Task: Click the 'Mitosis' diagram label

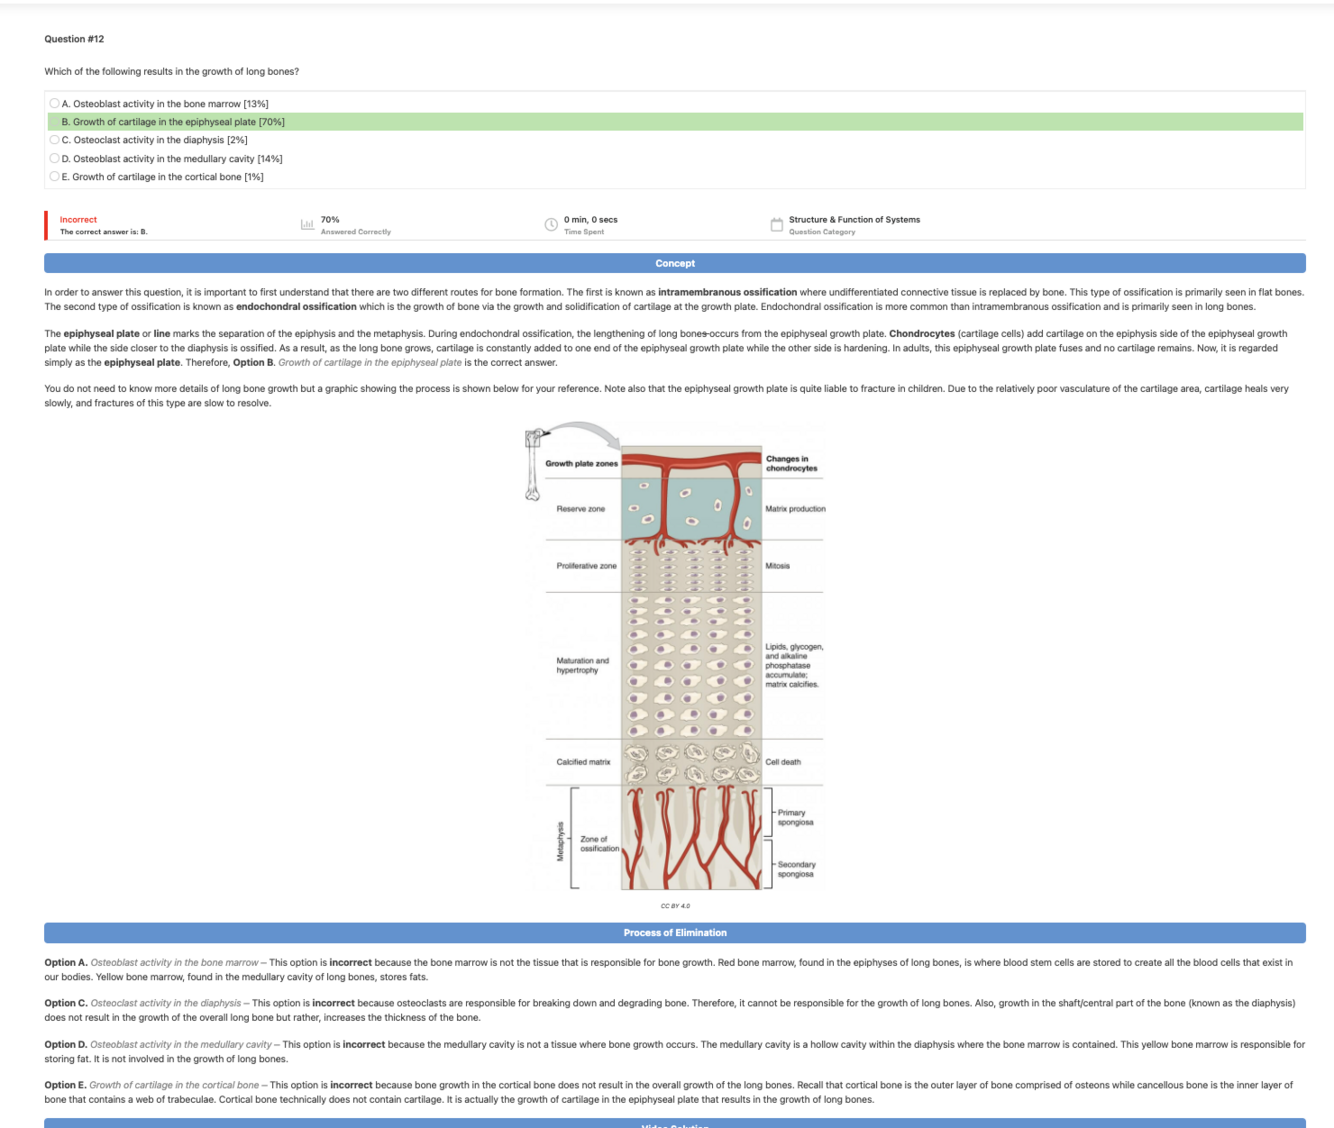Action: (x=777, y=566)
